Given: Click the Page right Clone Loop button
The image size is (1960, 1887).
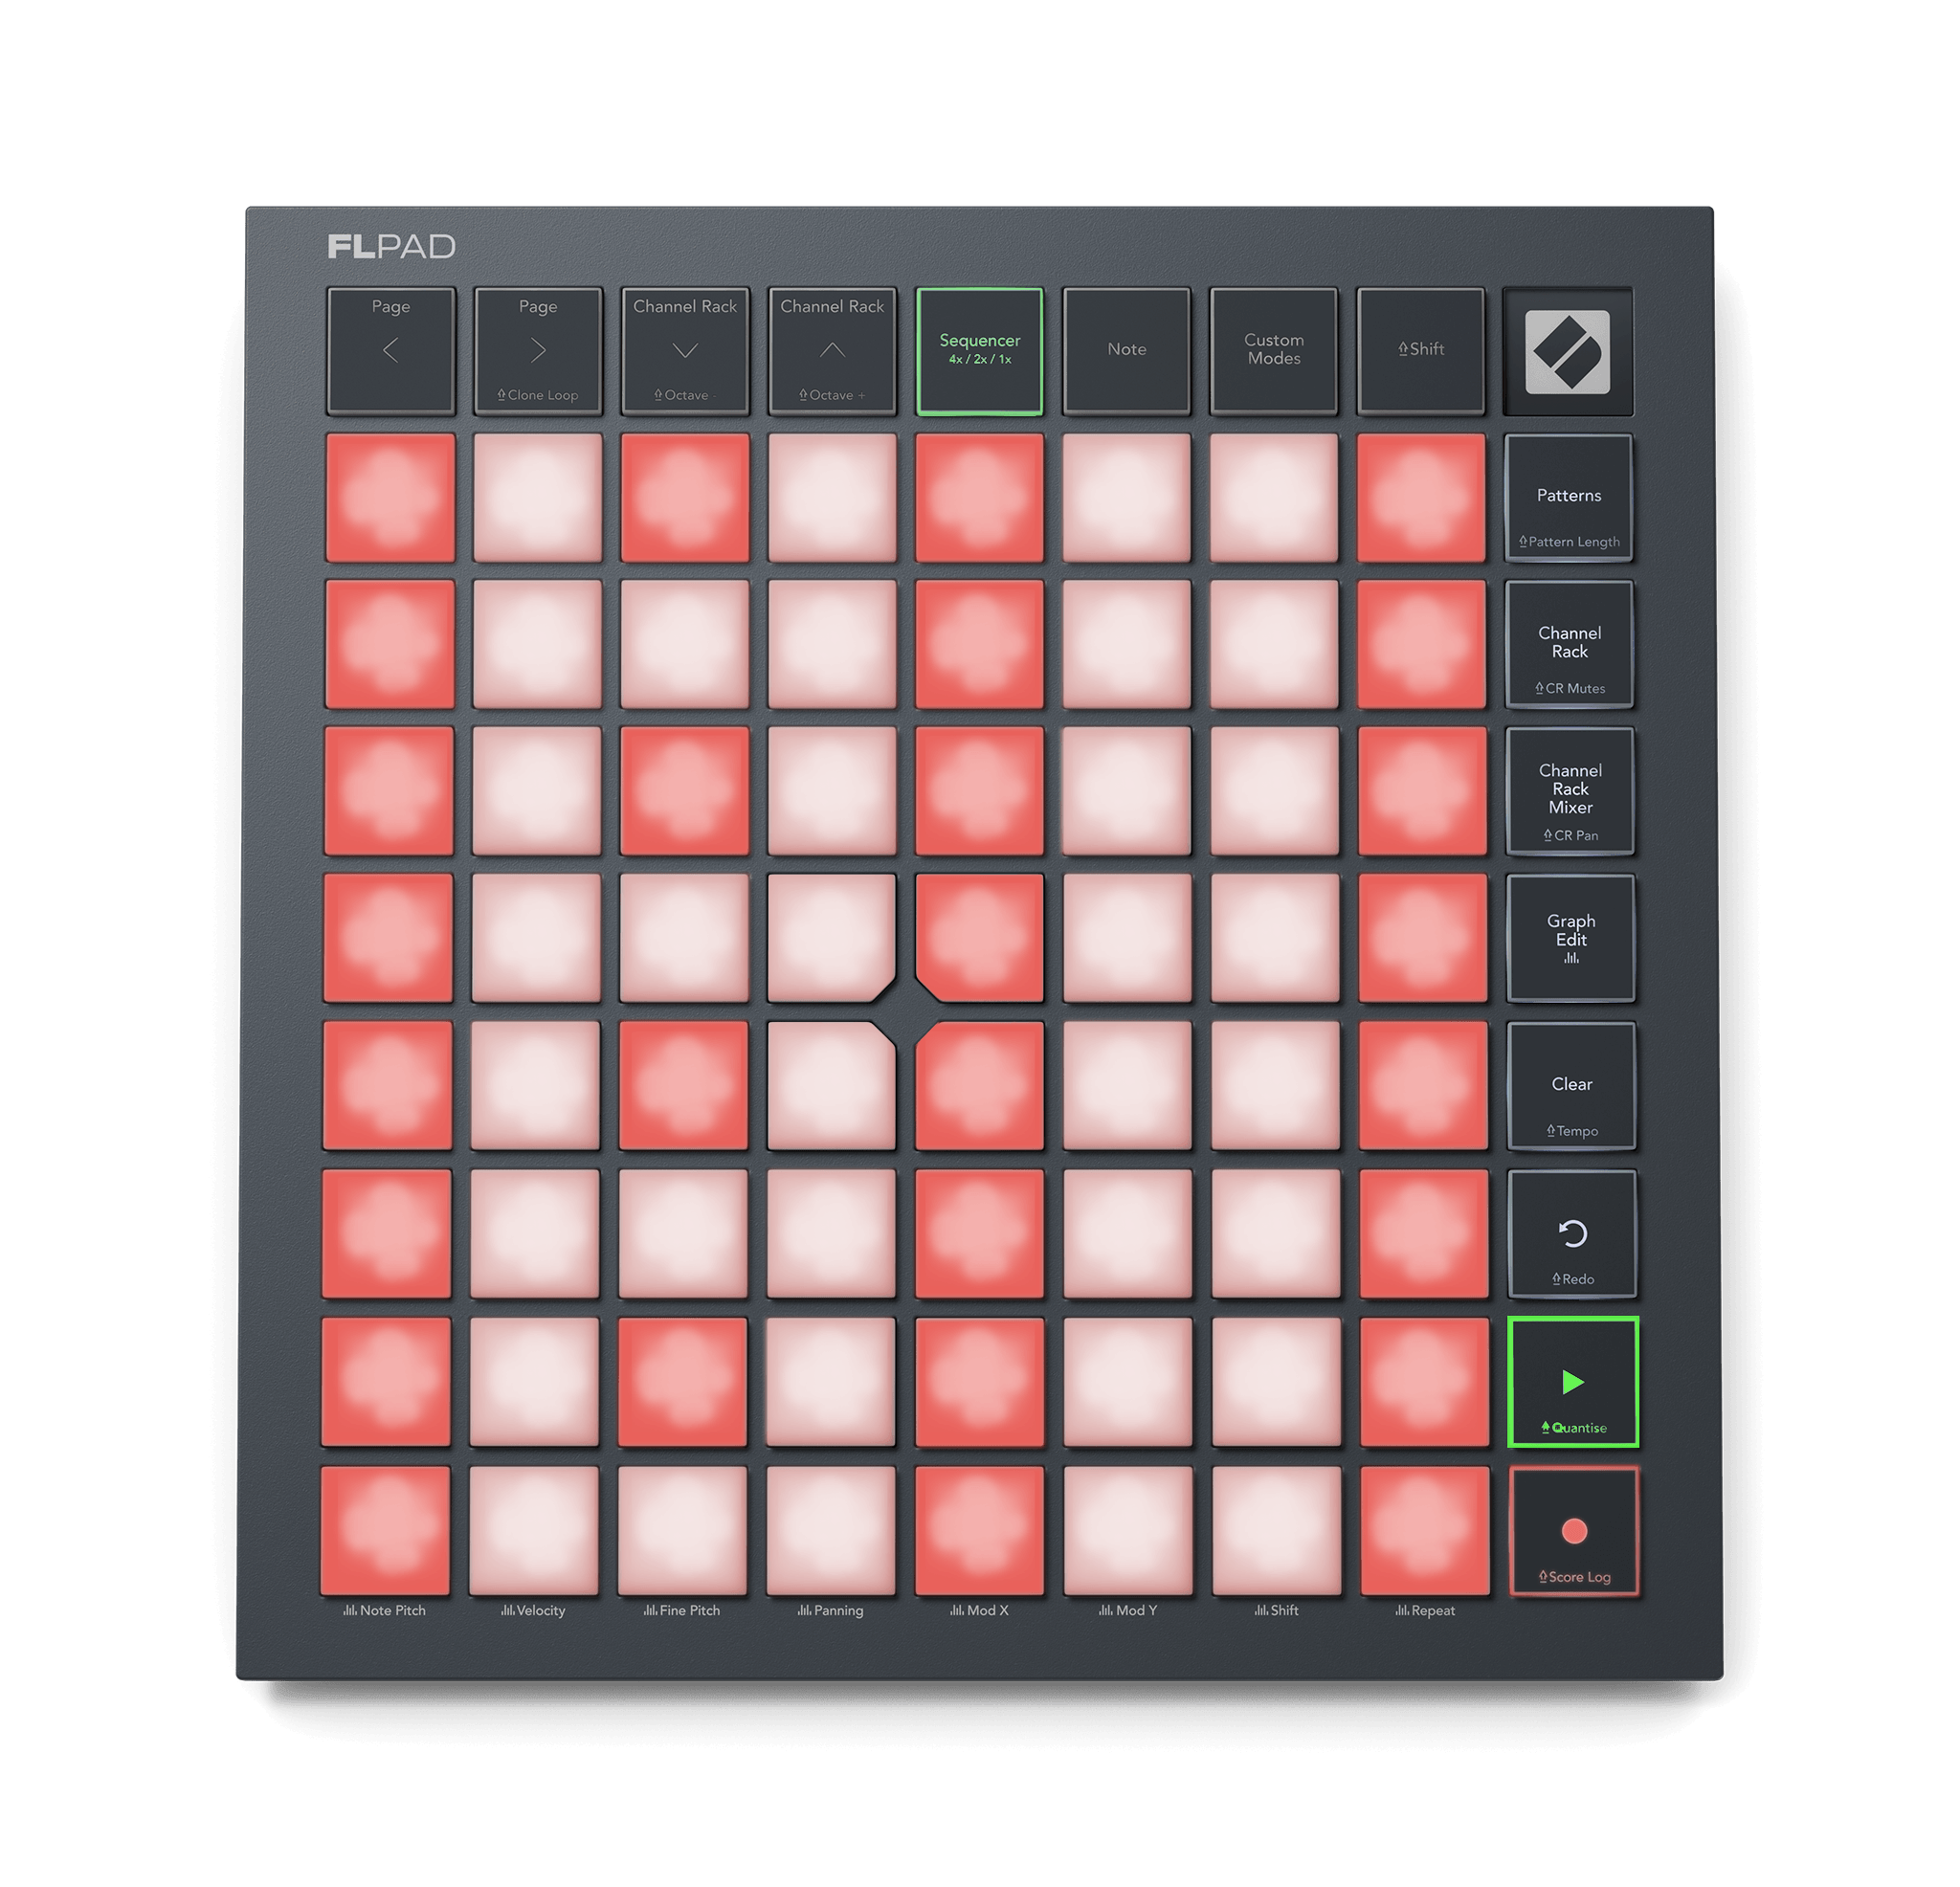Looking at the screenshot, I should (x=538, y=351).
